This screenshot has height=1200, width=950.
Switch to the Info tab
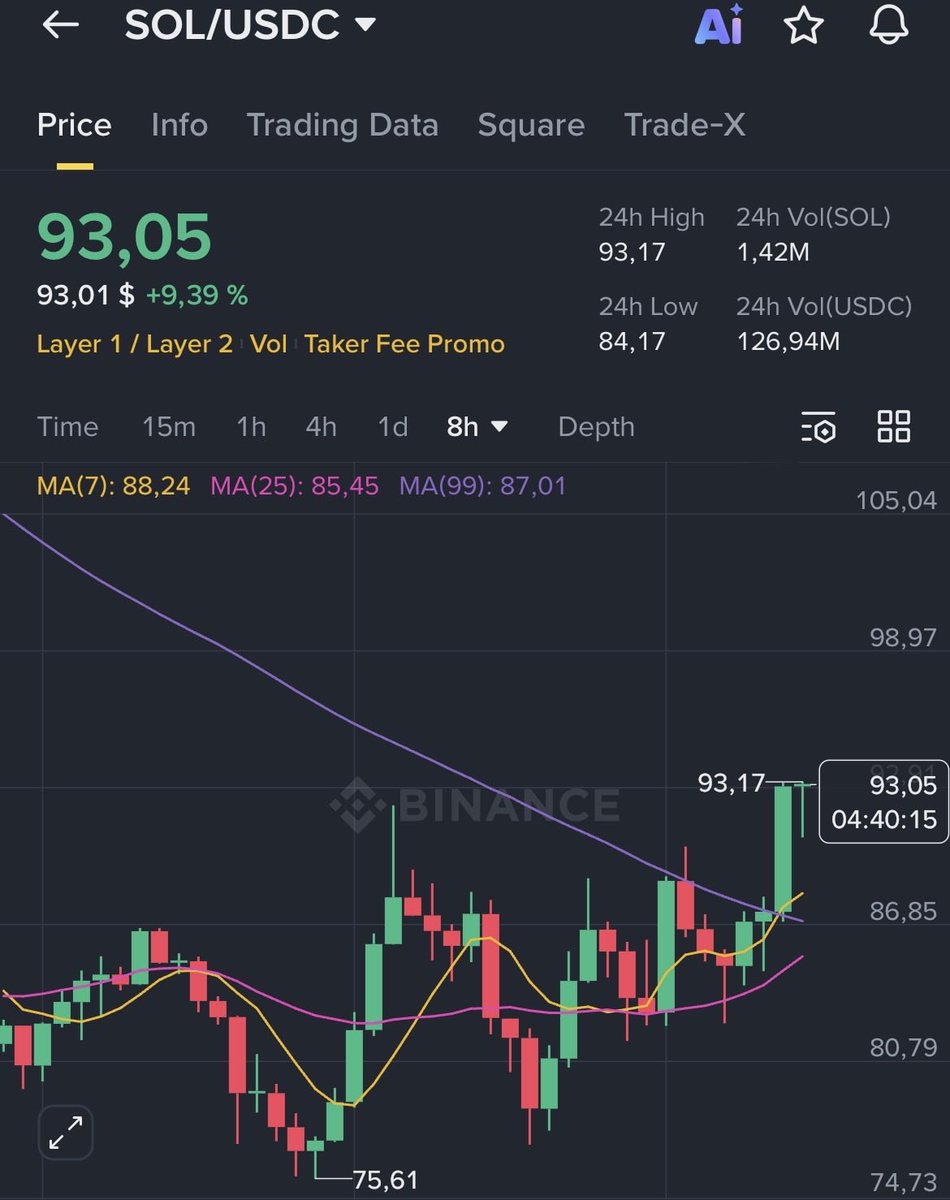pyautogui.click(x=179, y=125)
